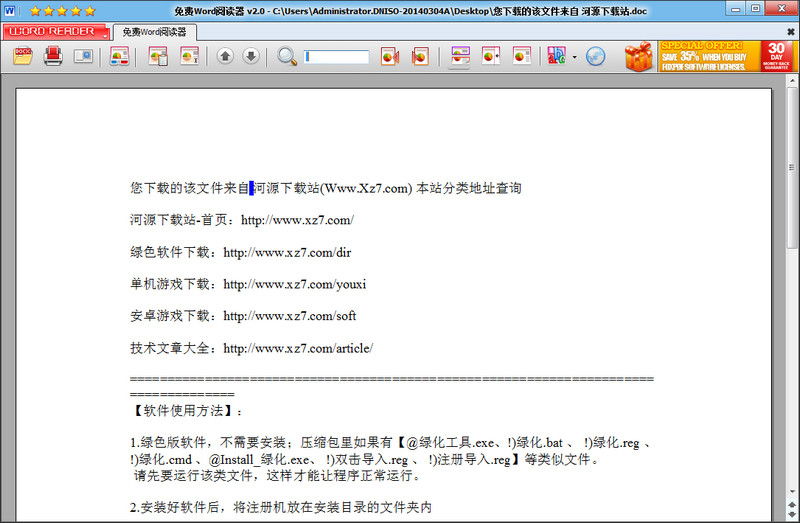This screenshot has width=800, height=523.
Task: Select the continuous page layout icon
Action: (460, 57)
